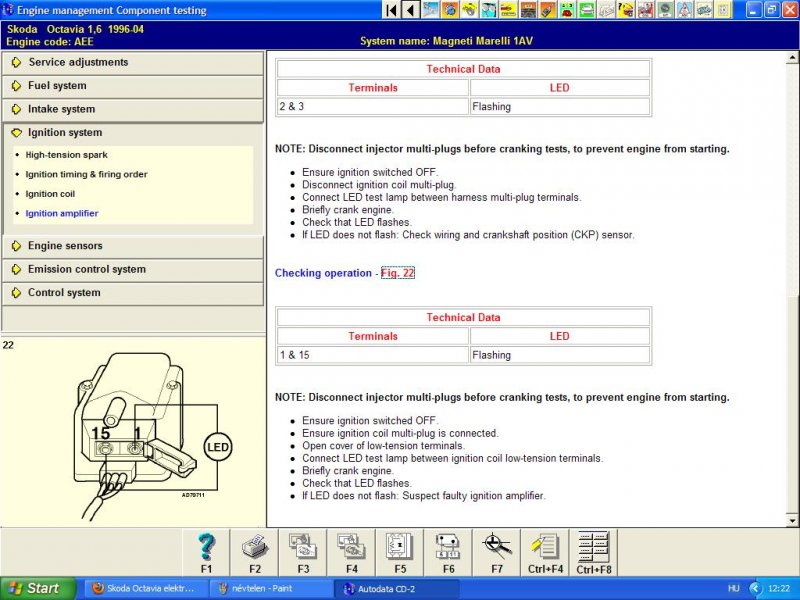Viewport: 800px width, 600px height.
Task: Print with the F2 printer icon
Action: pyautogui.click(x=255, y=553)
